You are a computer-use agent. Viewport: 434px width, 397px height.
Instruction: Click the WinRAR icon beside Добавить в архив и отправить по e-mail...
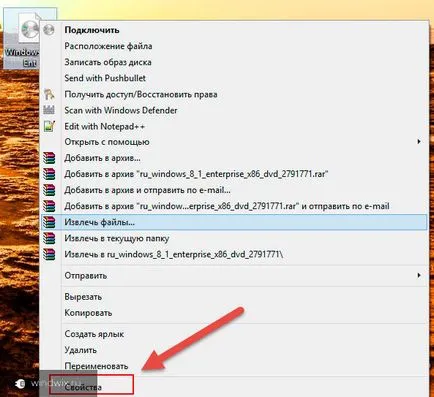[49, 190]
